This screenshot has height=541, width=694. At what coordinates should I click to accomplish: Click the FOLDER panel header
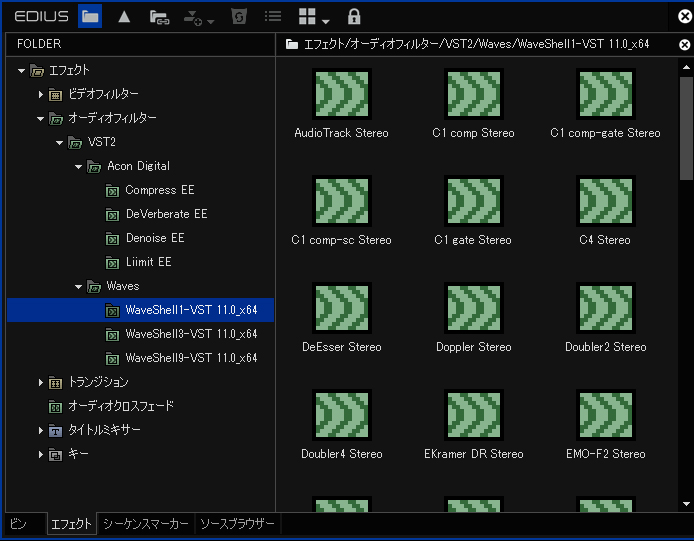coord(140,44)
